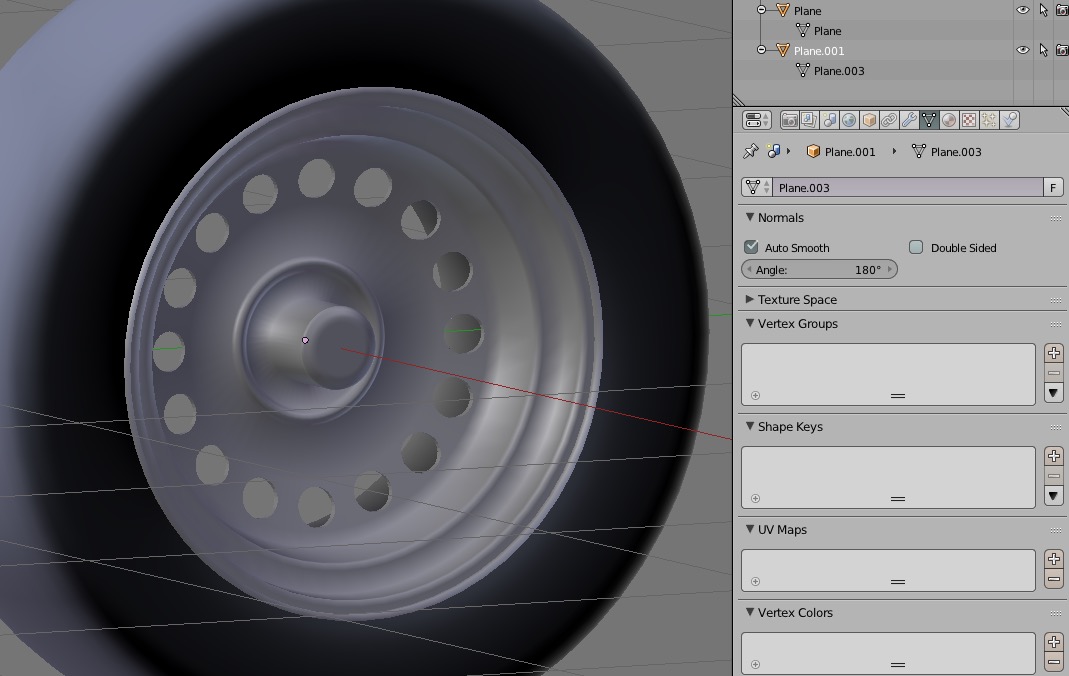Image resolution: width=1069 pixels, height=676 pixels.
Task: Open the mesh data-block browse dropdown
Action: (x=757, y=187)
